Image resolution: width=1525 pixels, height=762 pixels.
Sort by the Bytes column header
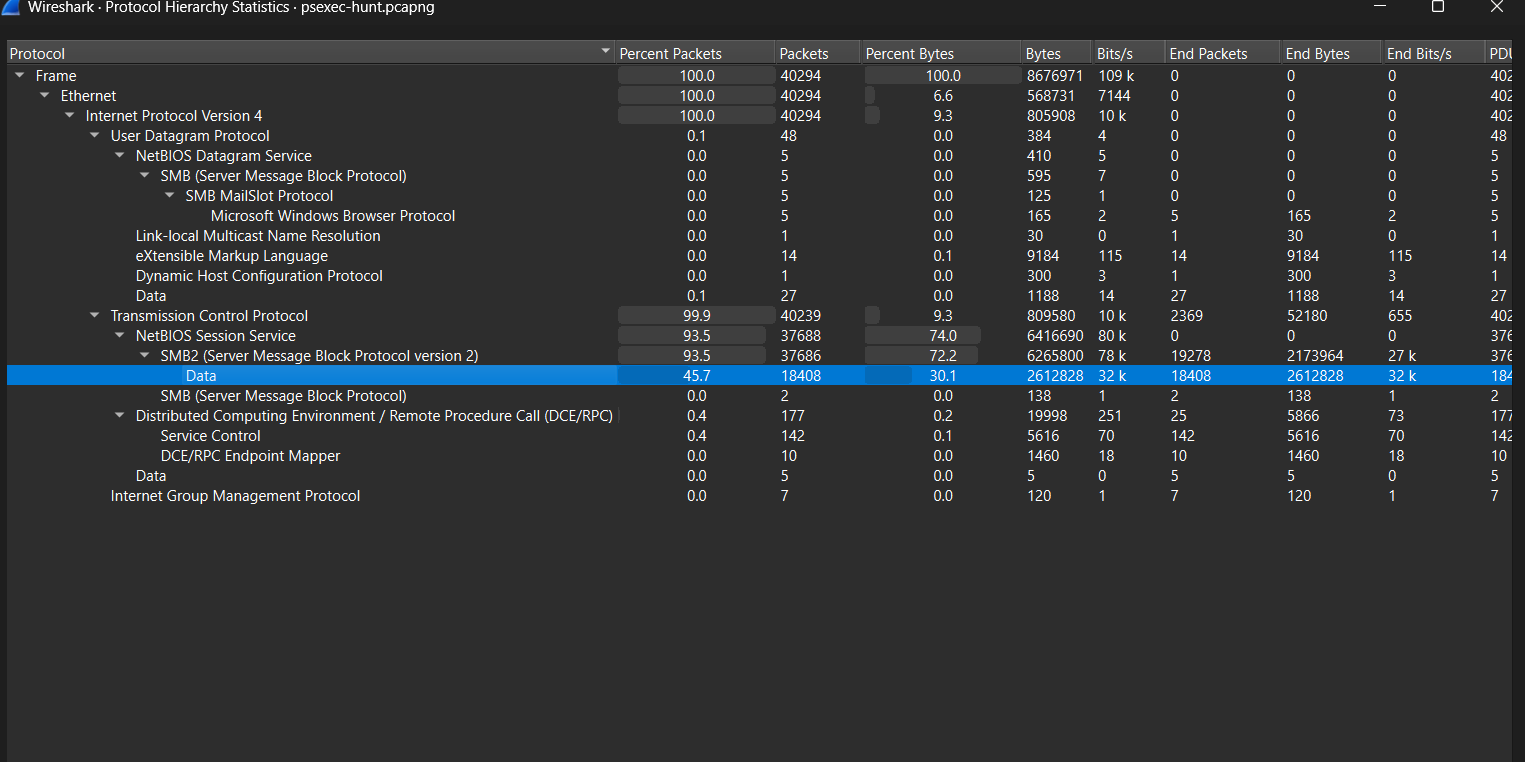tap(1057, 53)
